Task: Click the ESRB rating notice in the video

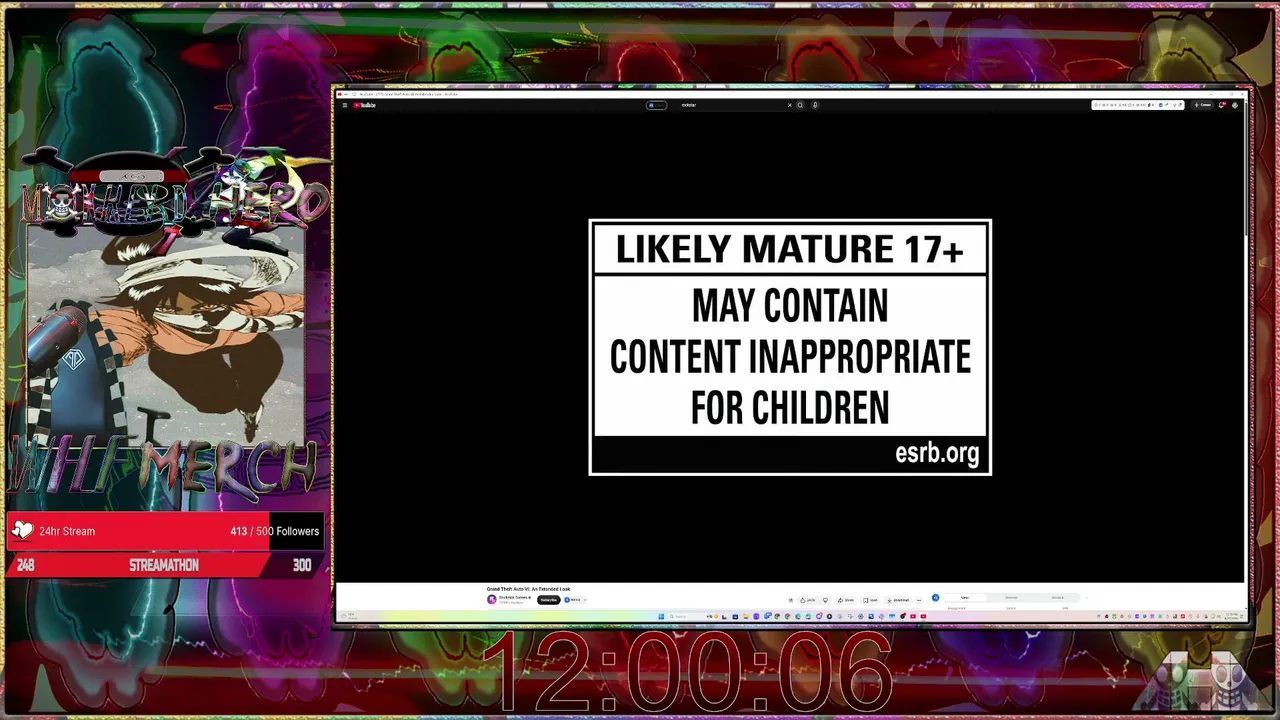Action: [x=790, y=347]
